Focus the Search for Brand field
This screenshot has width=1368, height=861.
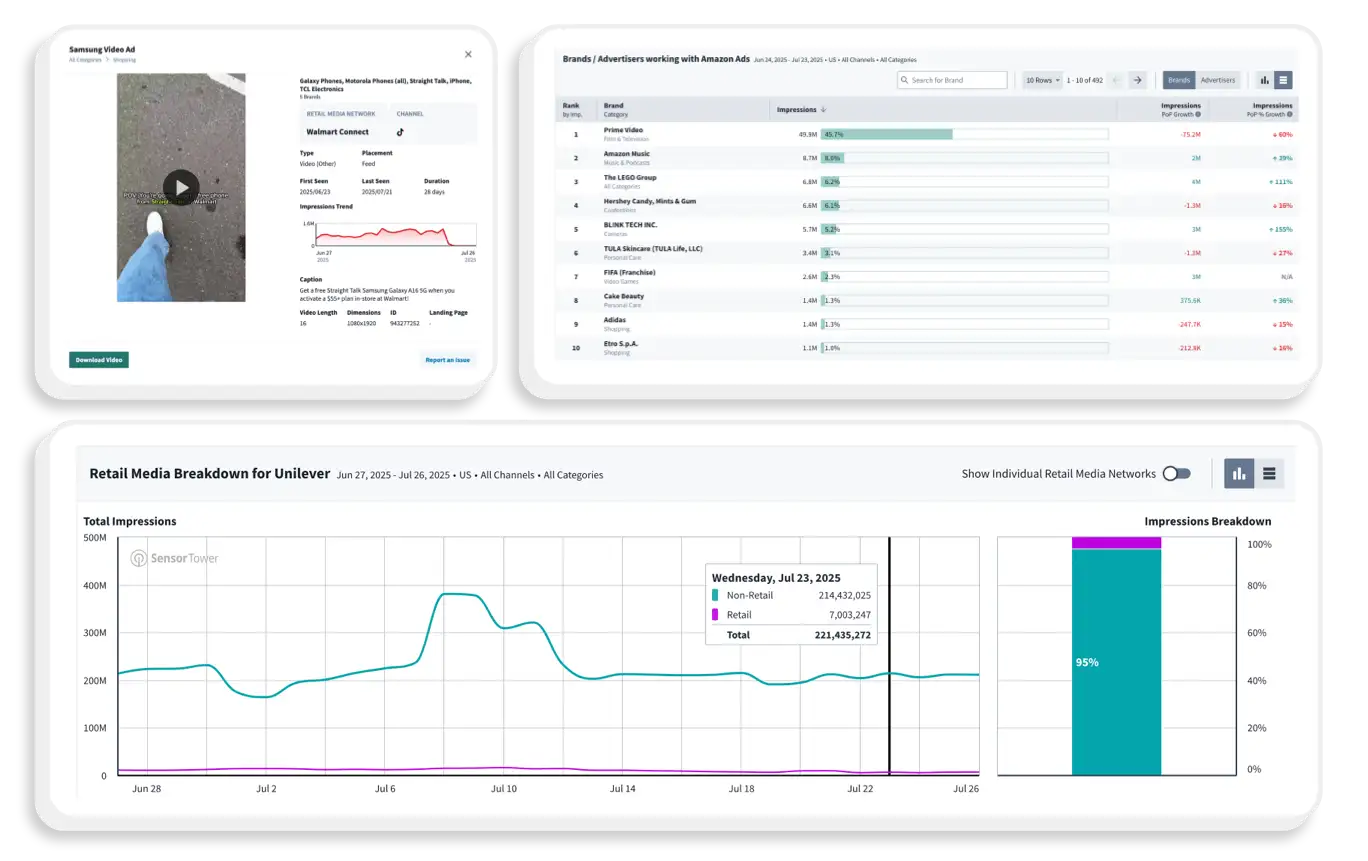point(952,80)
